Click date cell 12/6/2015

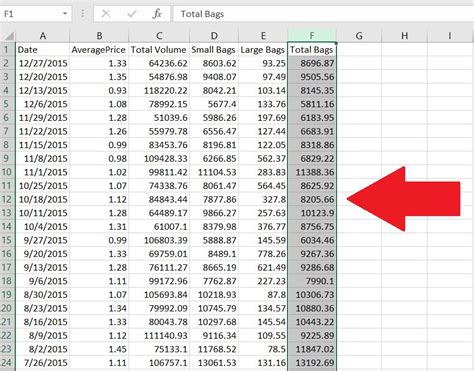point(43,104)
